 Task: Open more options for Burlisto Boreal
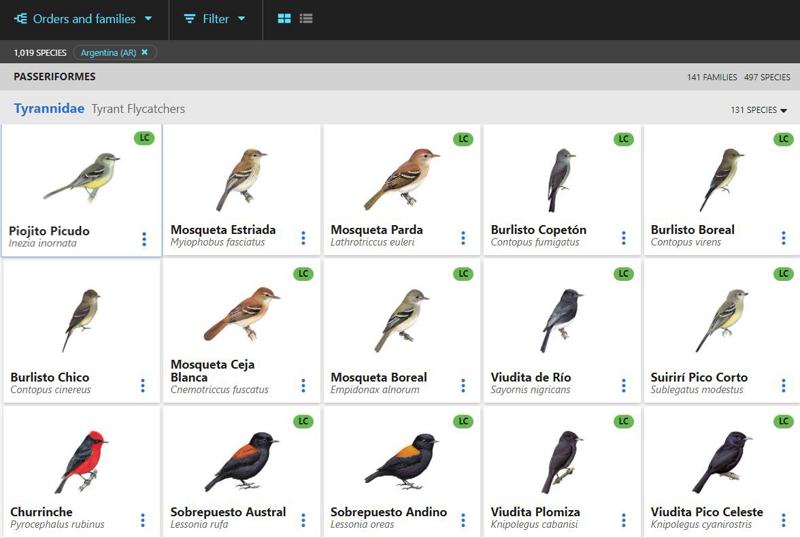784,238
